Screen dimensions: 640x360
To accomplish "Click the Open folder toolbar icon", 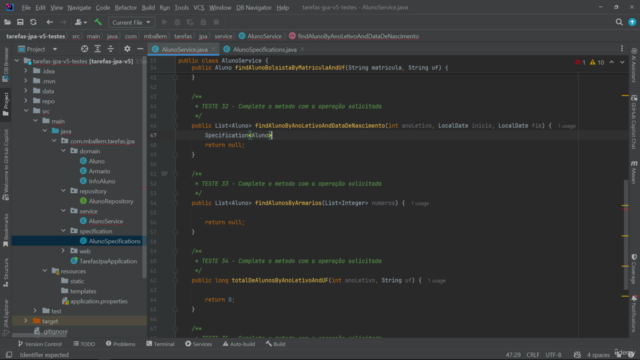I will point(7,22).
